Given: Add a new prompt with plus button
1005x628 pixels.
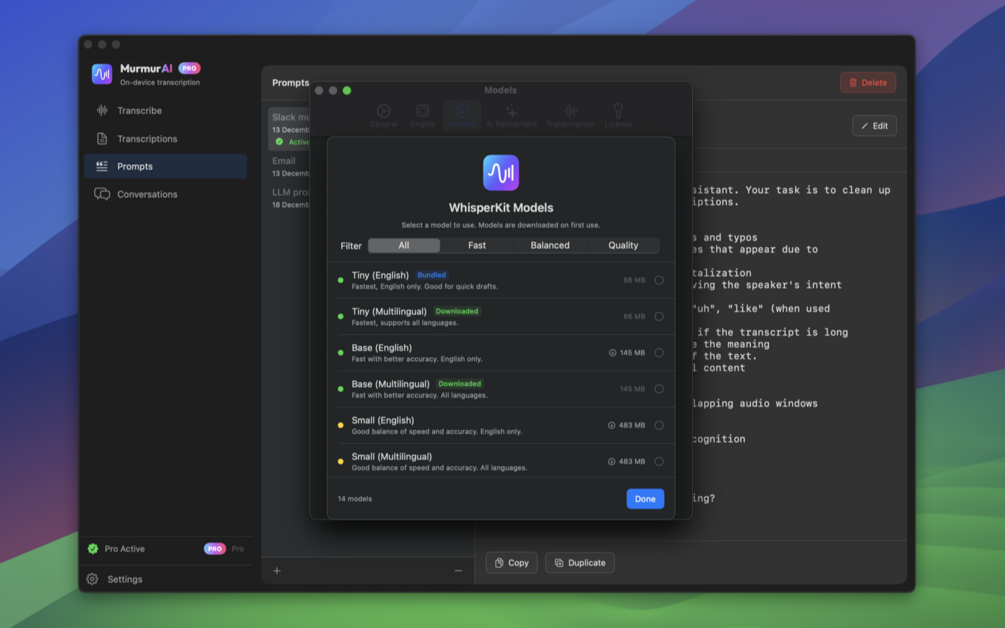Looking at the screenshot, I should click(x=277, y=571).
